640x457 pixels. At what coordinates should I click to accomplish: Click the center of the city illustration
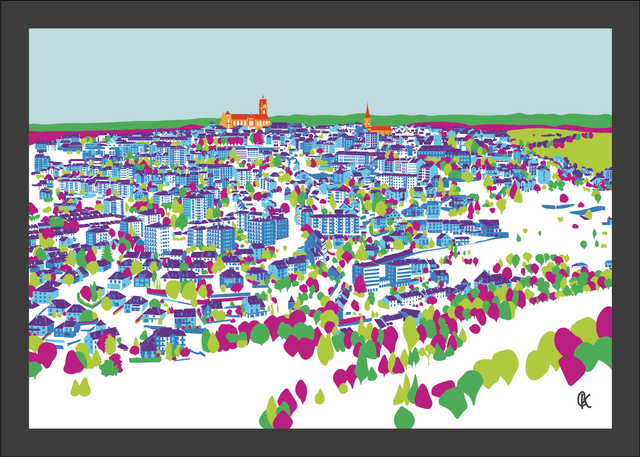[320, 228]
